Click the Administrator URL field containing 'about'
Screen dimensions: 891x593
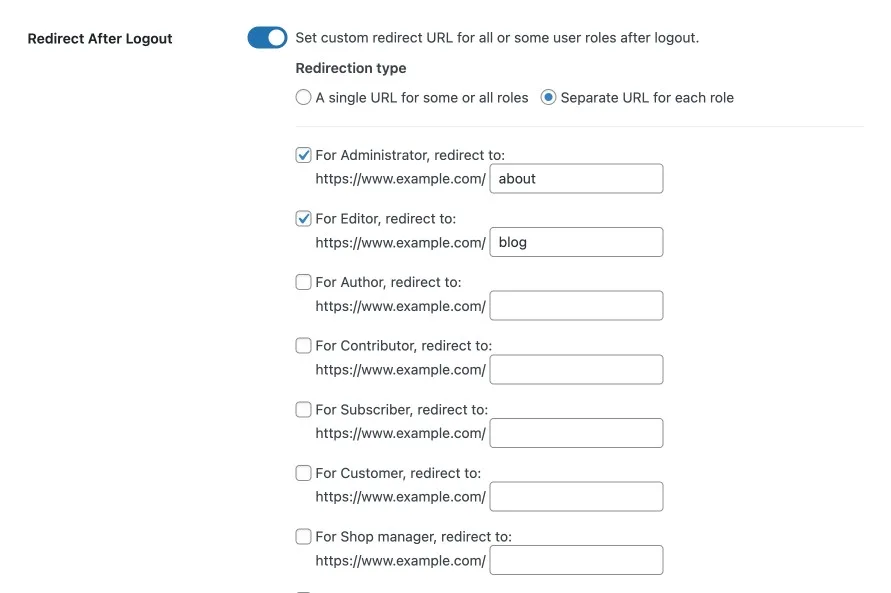pyautogui.click(x=576, y=178)
